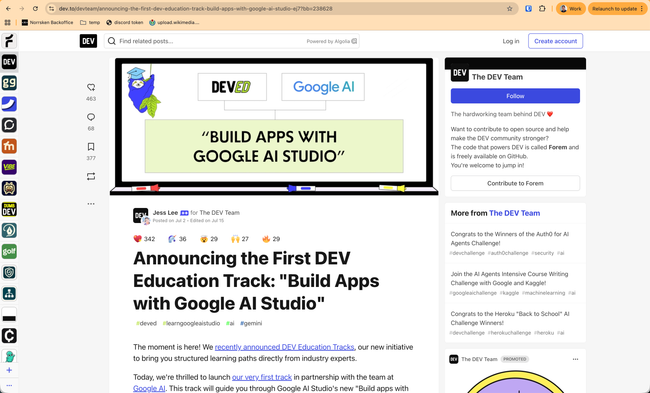Click the DEV logo in the site header
650x393 pixels.
[x=88, y=41]
